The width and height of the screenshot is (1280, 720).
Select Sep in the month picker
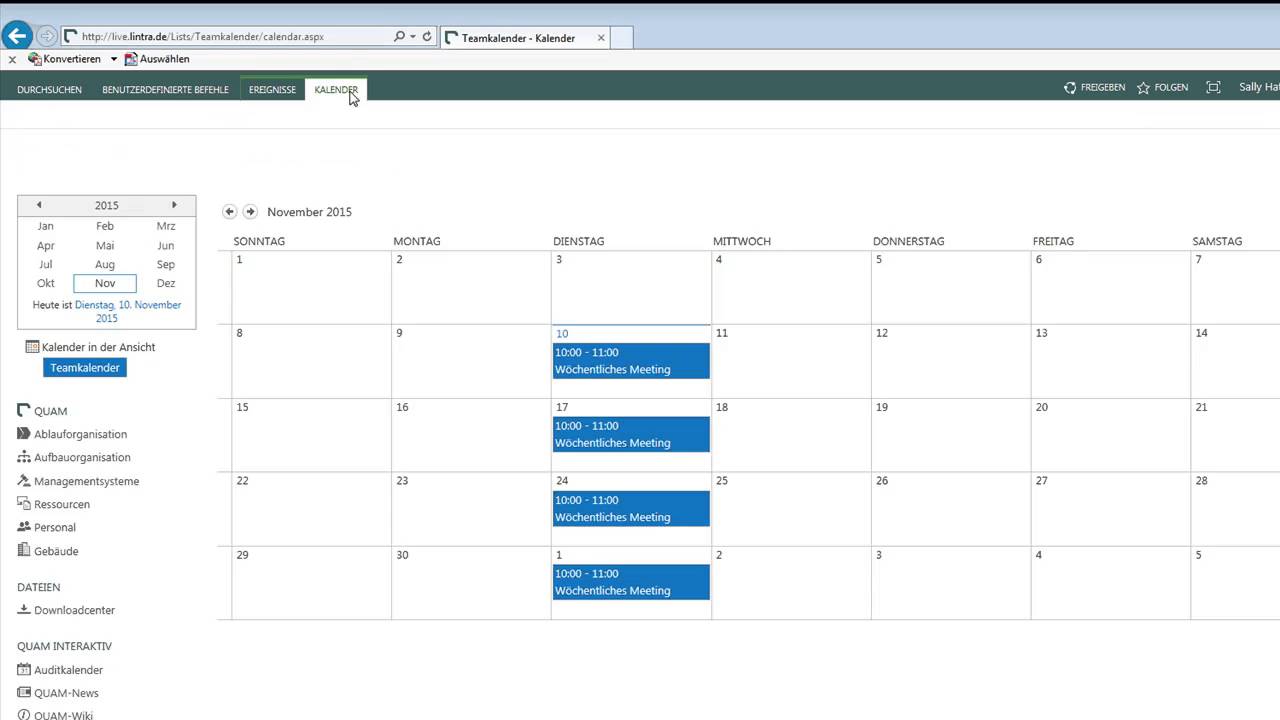coord(166,264)
